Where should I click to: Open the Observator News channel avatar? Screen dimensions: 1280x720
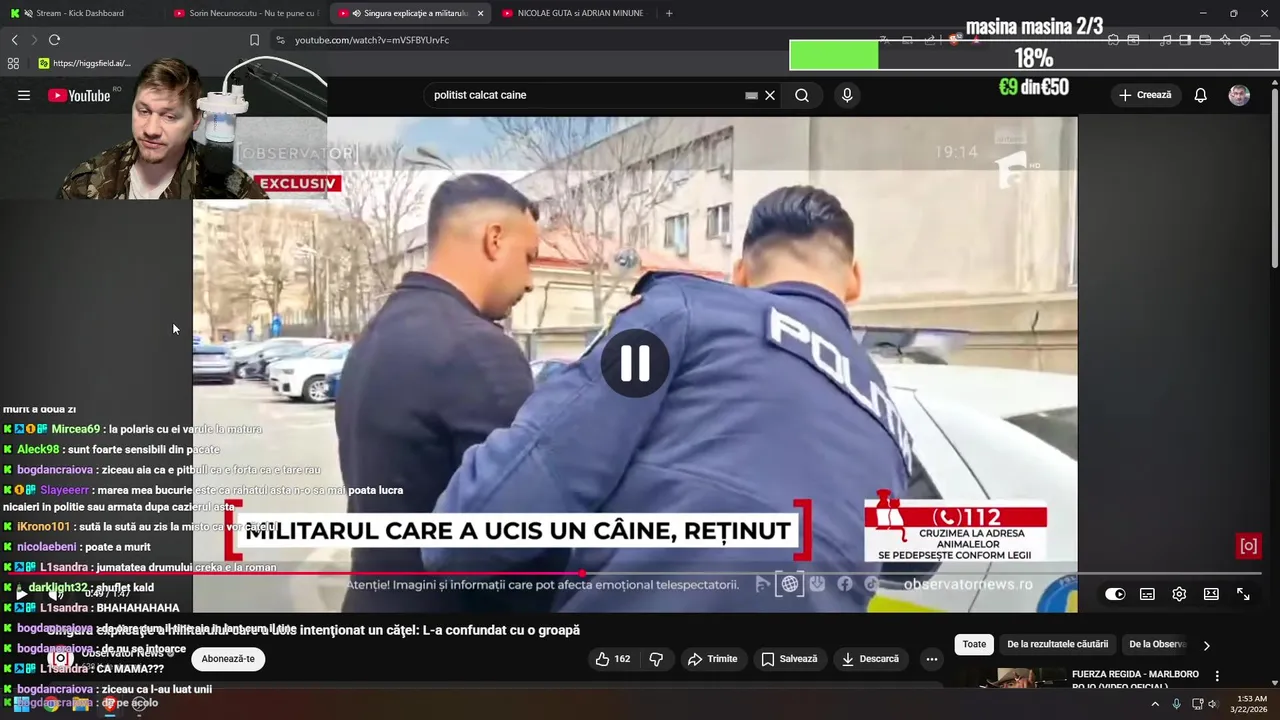pyautogui.click(x=61, y=659)
